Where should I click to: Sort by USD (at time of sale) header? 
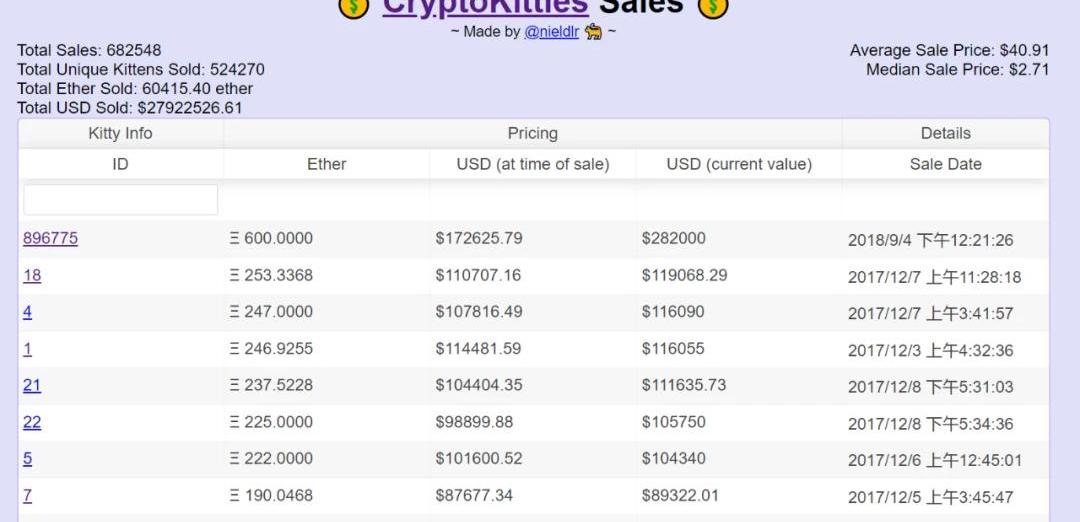tap(532, 164)
